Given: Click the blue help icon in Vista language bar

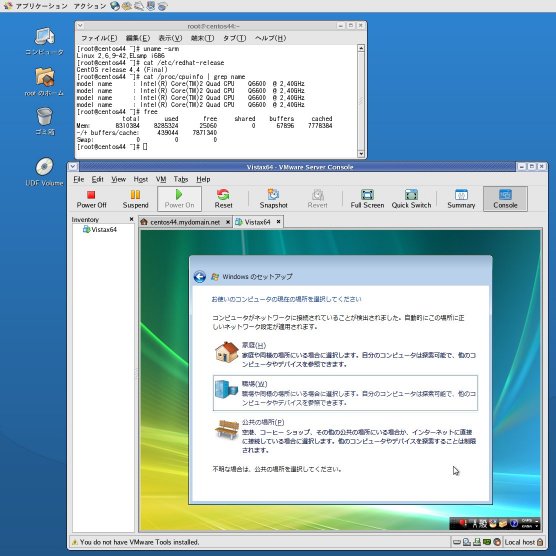Looking at the screenshot, I should point(513,523).
